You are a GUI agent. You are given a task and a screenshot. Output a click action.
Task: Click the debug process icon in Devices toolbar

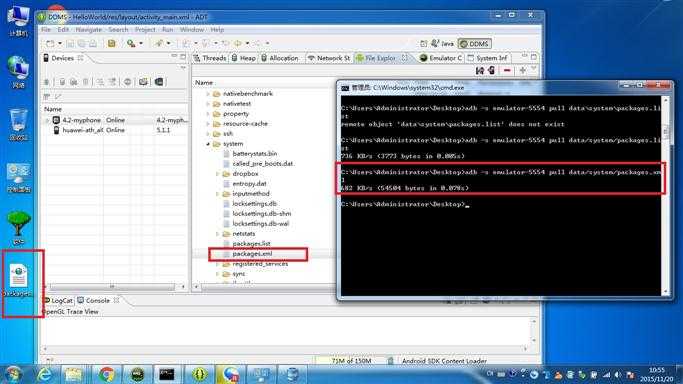point(47,82)
